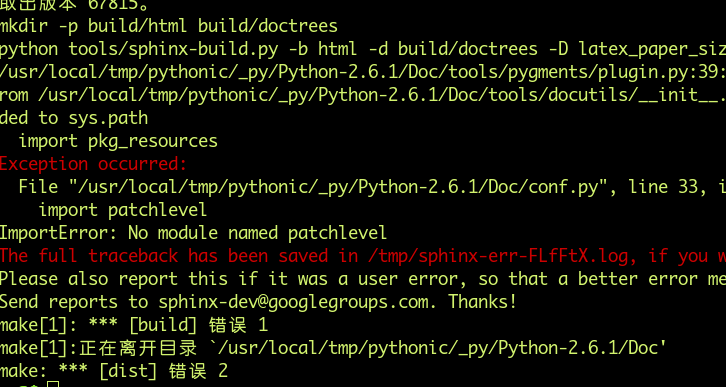Click the docutils/__init__ path line
Image resolution: width=726 pixels, height=387 pixels.
[363, 95]
